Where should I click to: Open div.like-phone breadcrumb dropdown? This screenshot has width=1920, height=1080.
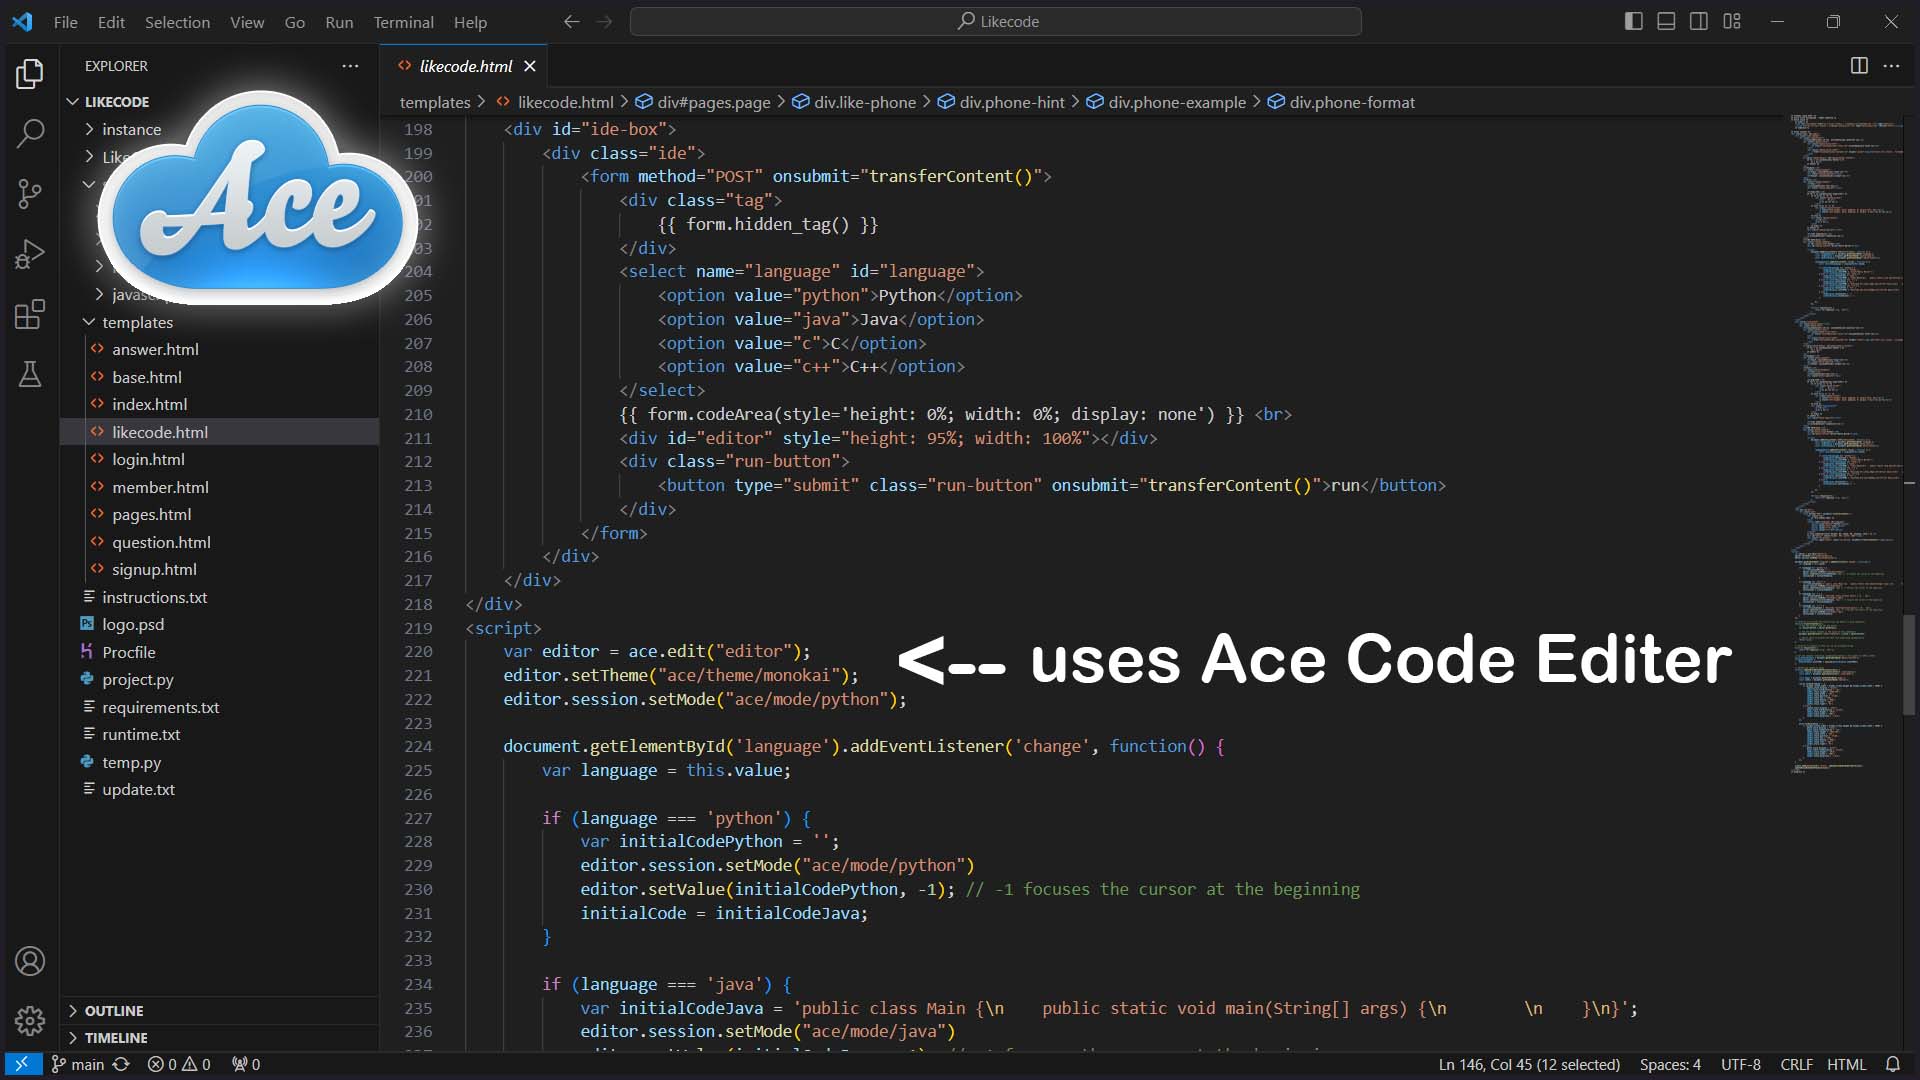tap(854, 102)
